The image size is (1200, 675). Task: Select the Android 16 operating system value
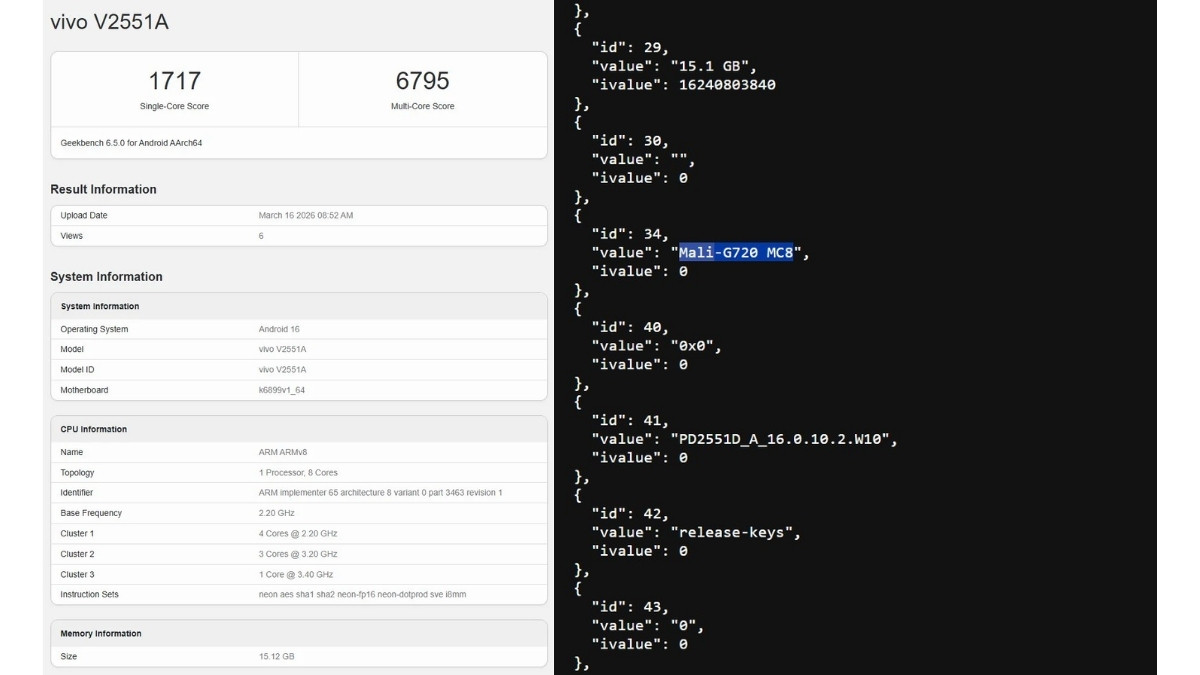(x=279, y=329)
